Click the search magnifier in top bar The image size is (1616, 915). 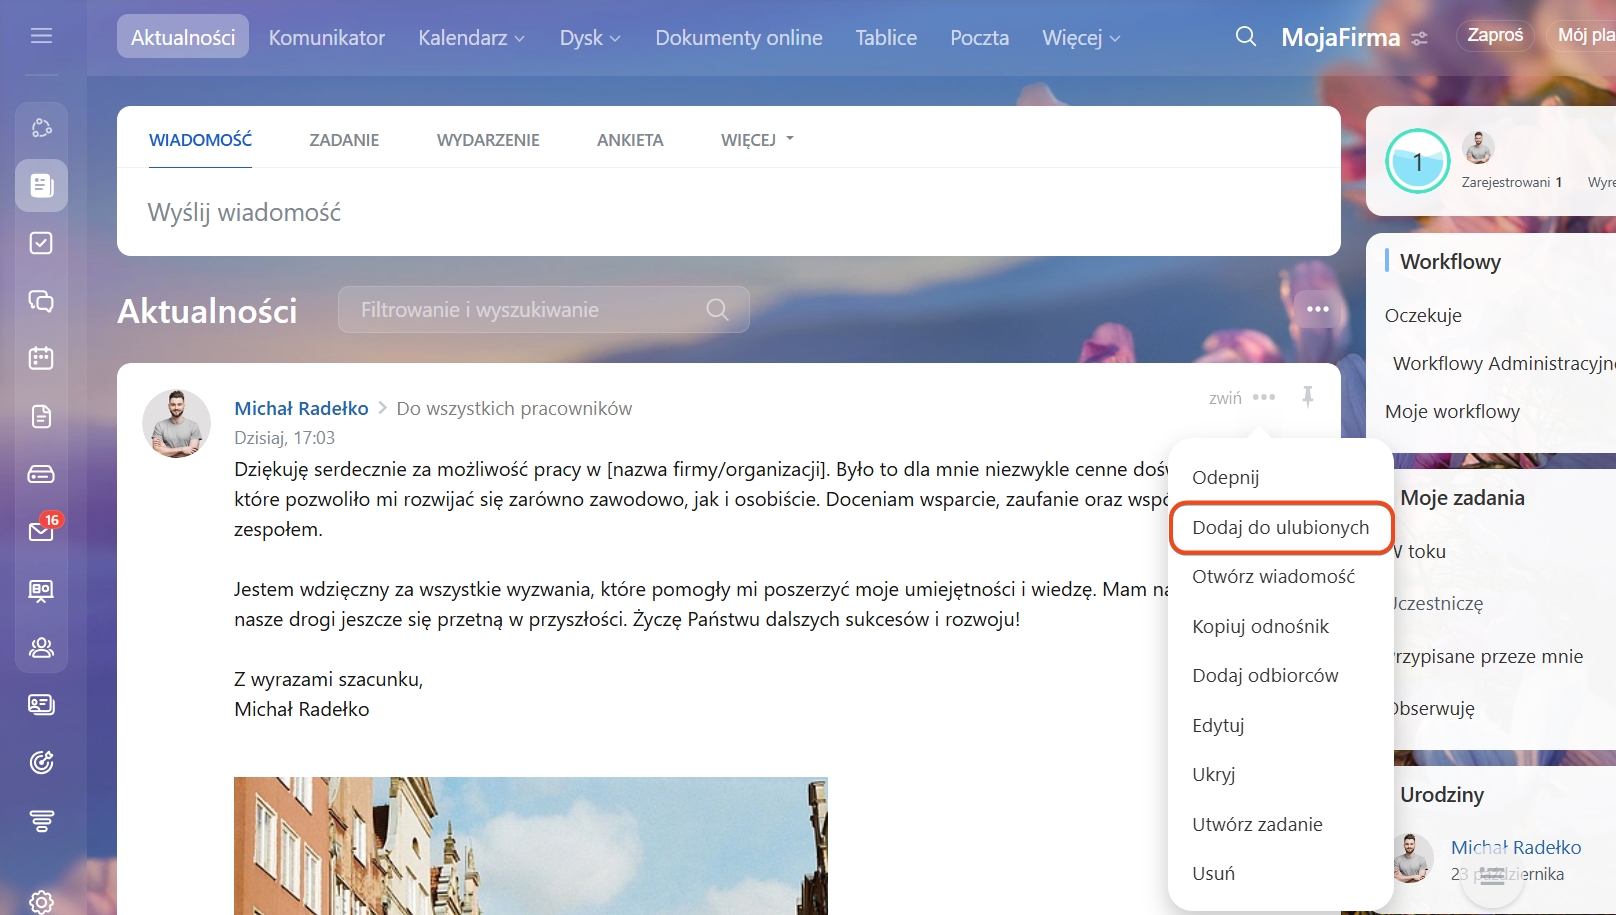(1245, 37)
